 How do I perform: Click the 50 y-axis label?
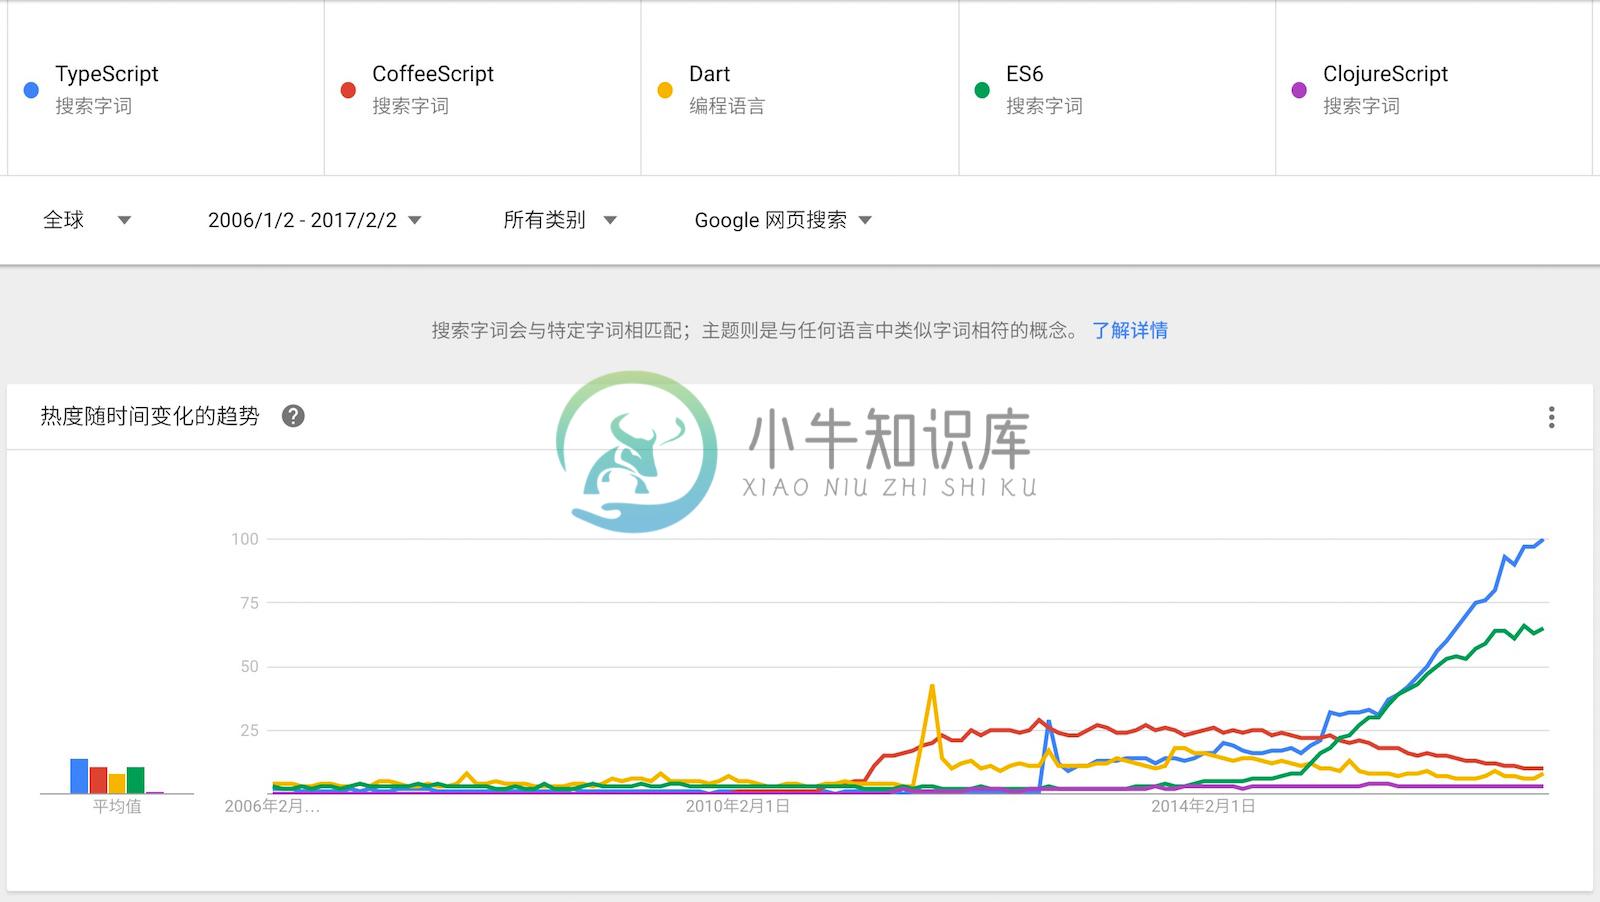tap(249, 666)
